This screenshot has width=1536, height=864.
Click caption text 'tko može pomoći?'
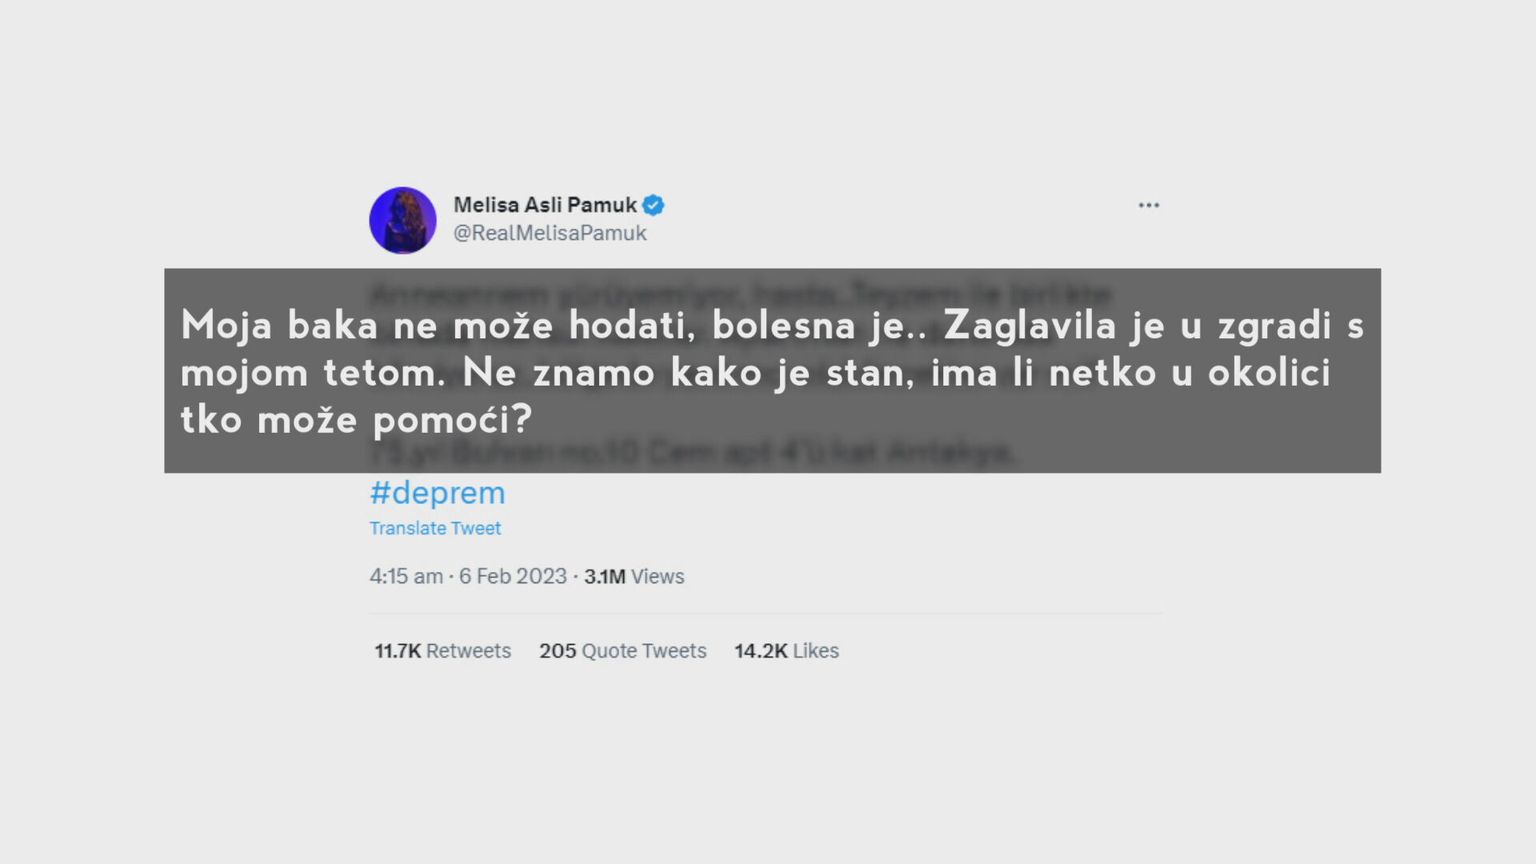point(356,420)
